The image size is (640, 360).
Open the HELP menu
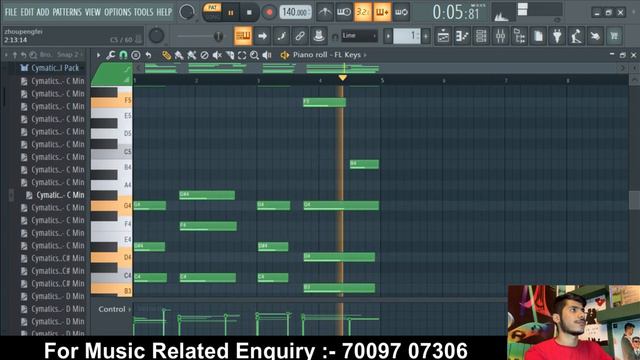(164, 12)
